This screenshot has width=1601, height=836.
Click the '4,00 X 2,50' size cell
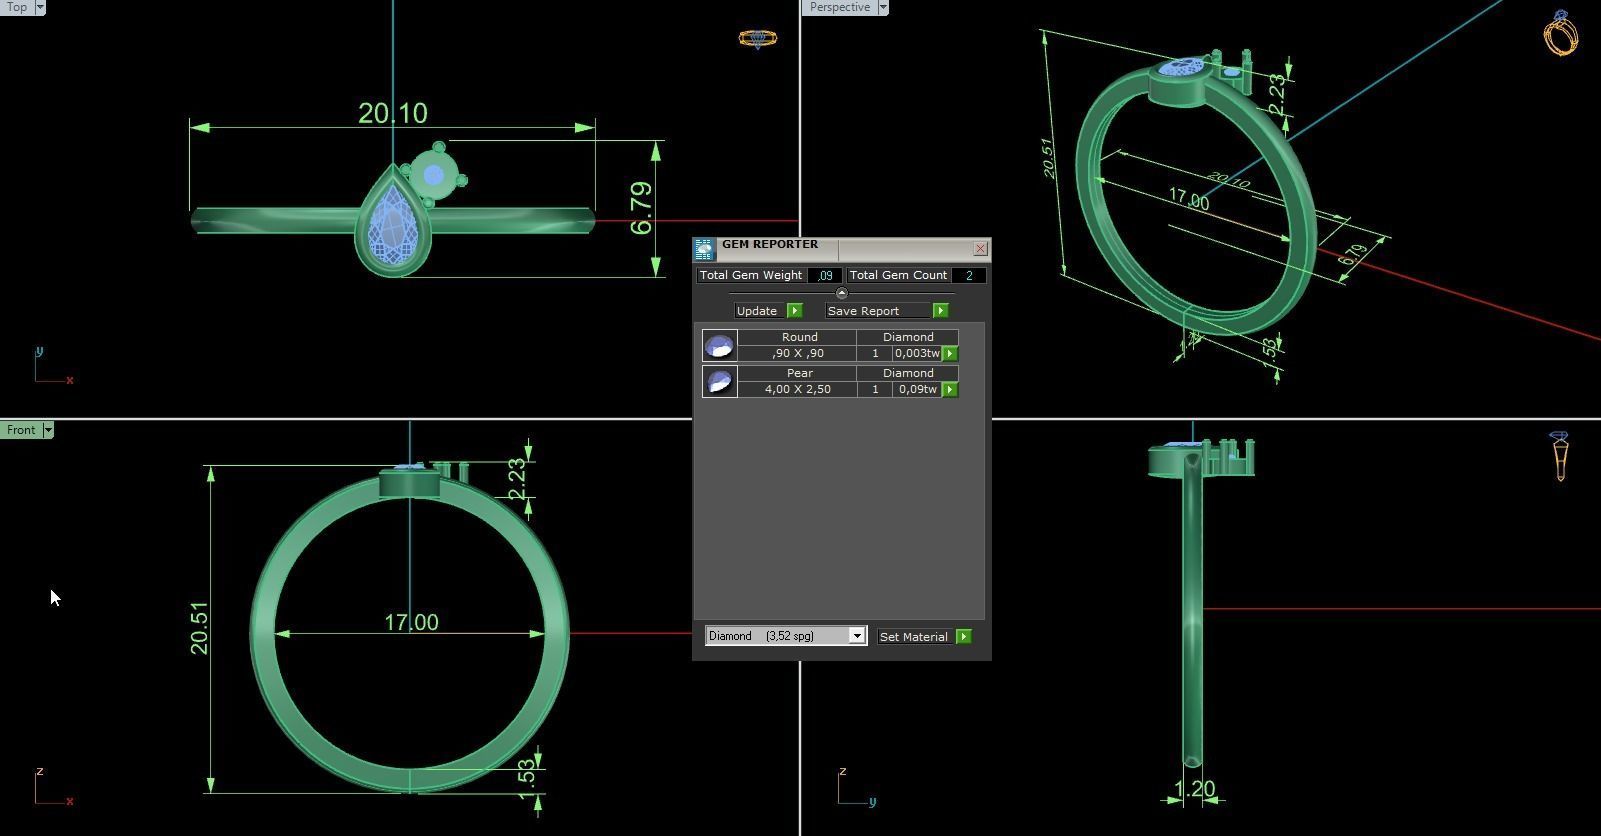[x=798, y=389]
